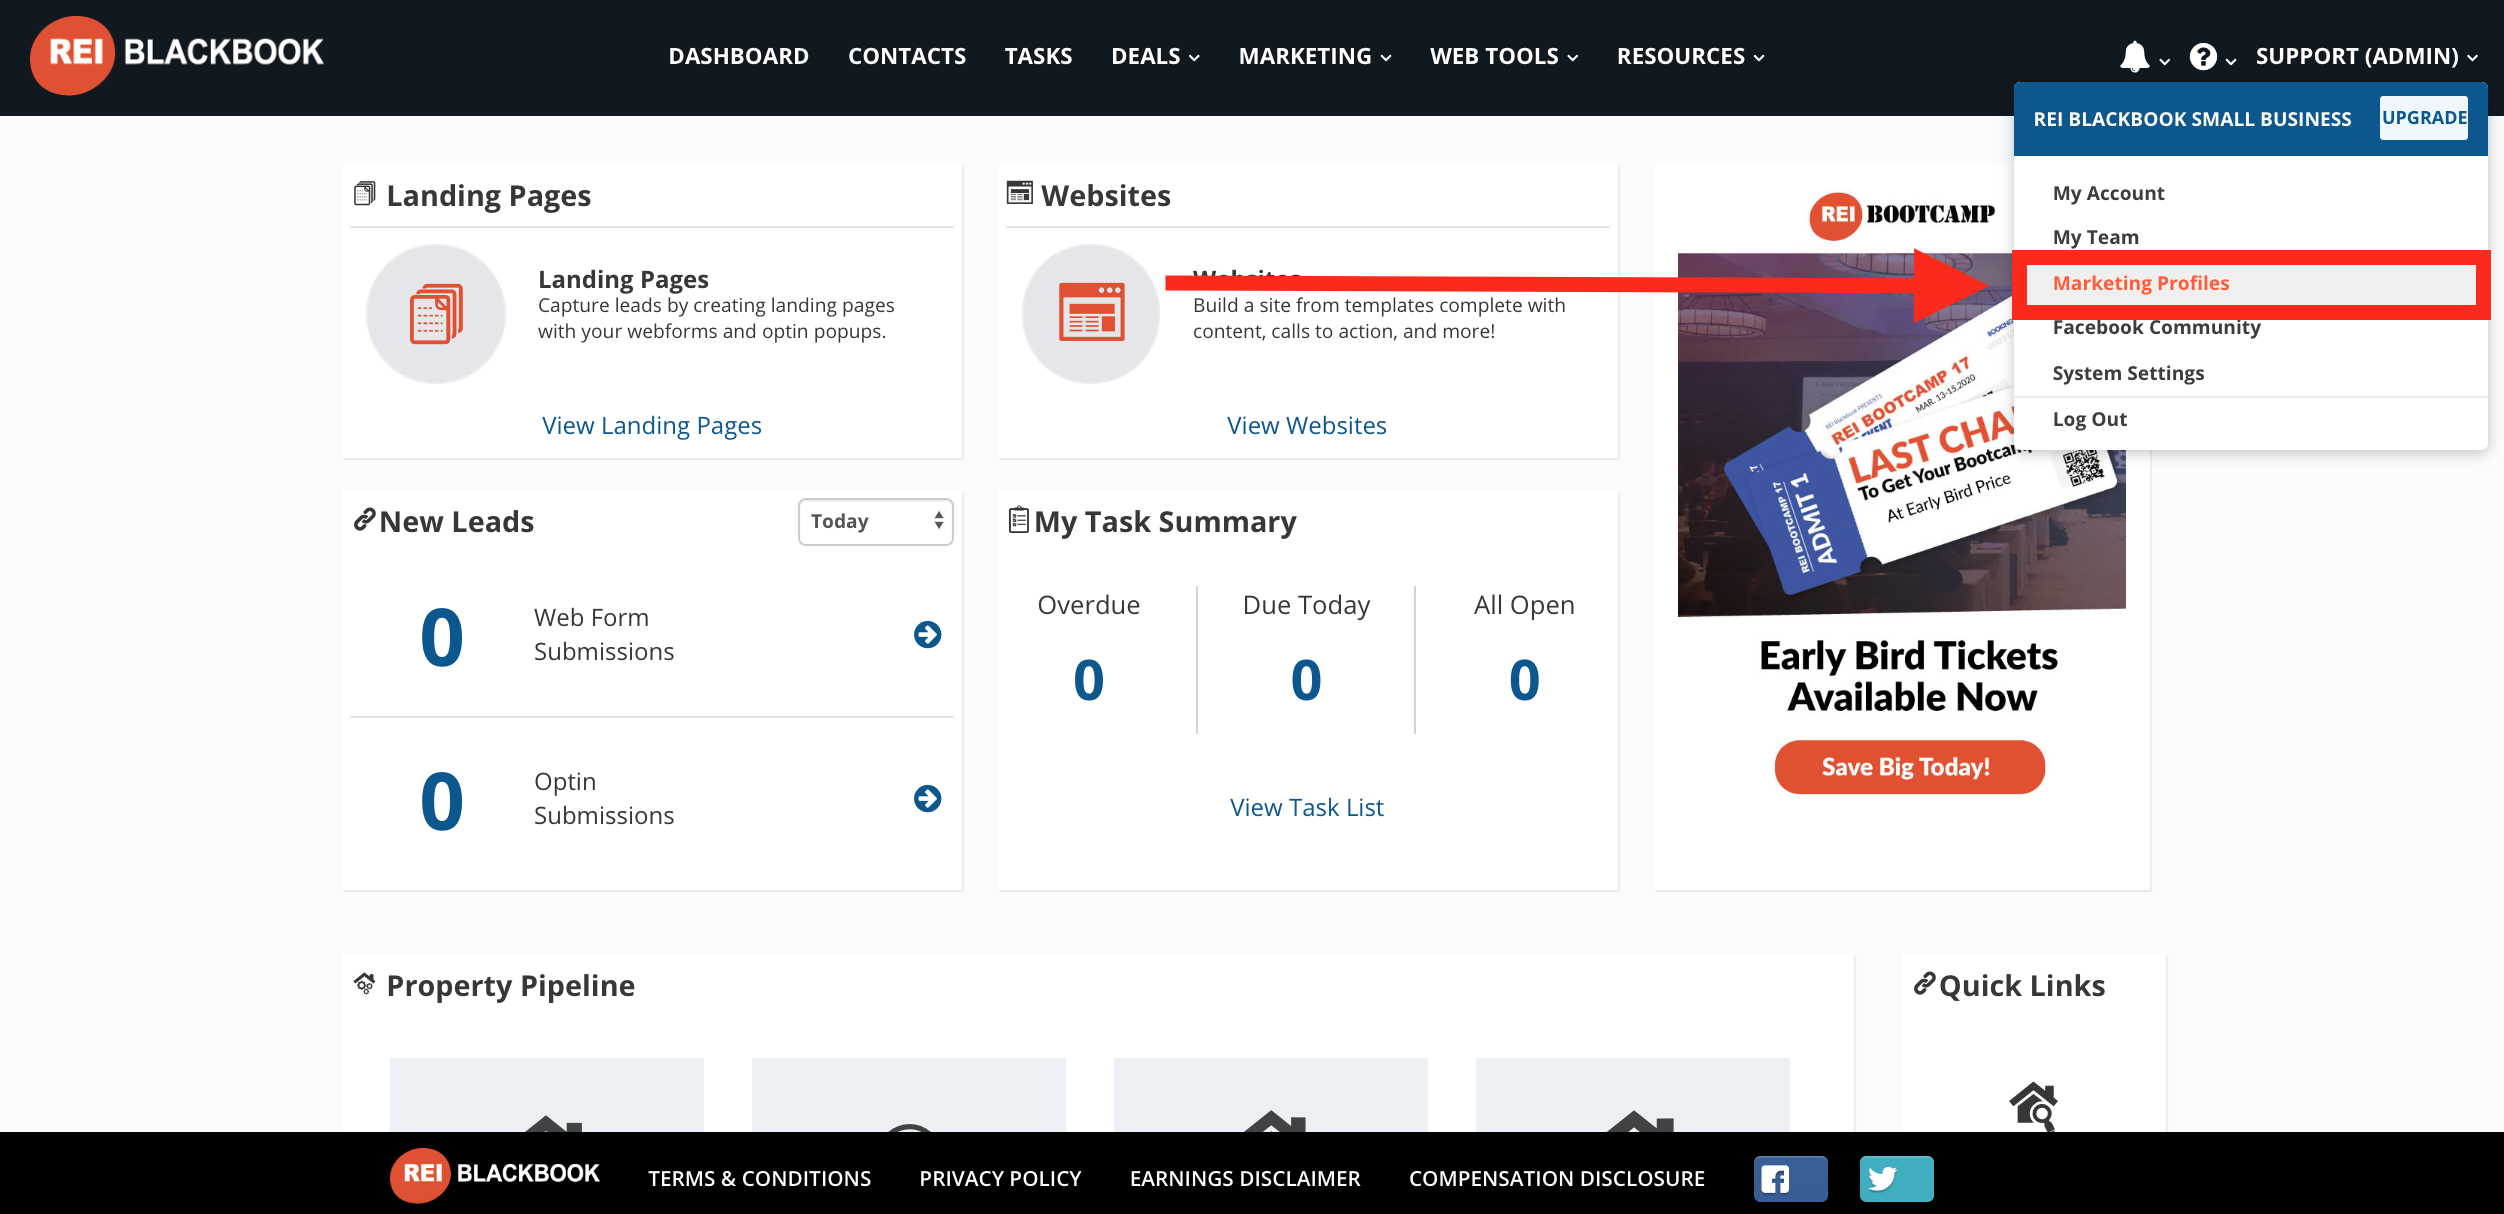This screenshot has height=1214, width=2504.
Task: Click the REI Blackbook logo in header
Action: [177, 55]
